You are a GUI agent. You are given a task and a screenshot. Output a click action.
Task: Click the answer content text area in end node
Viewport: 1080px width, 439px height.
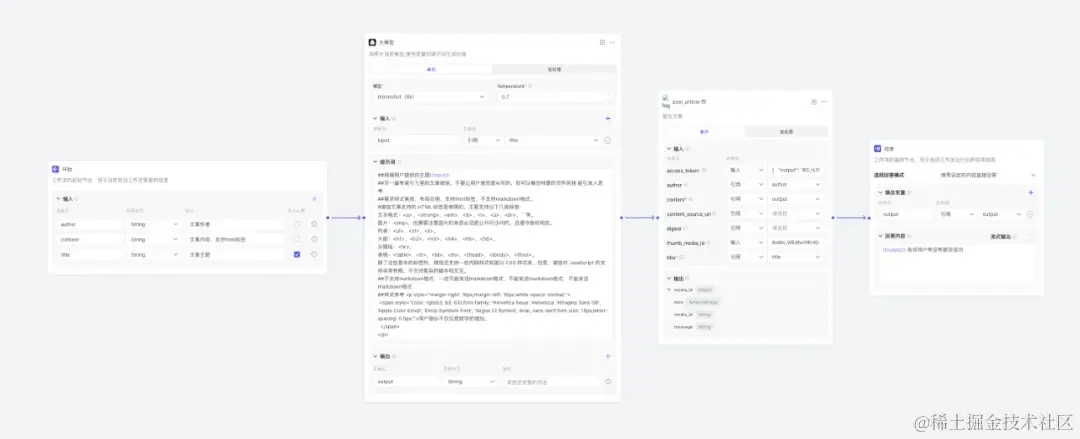point(957,263)
